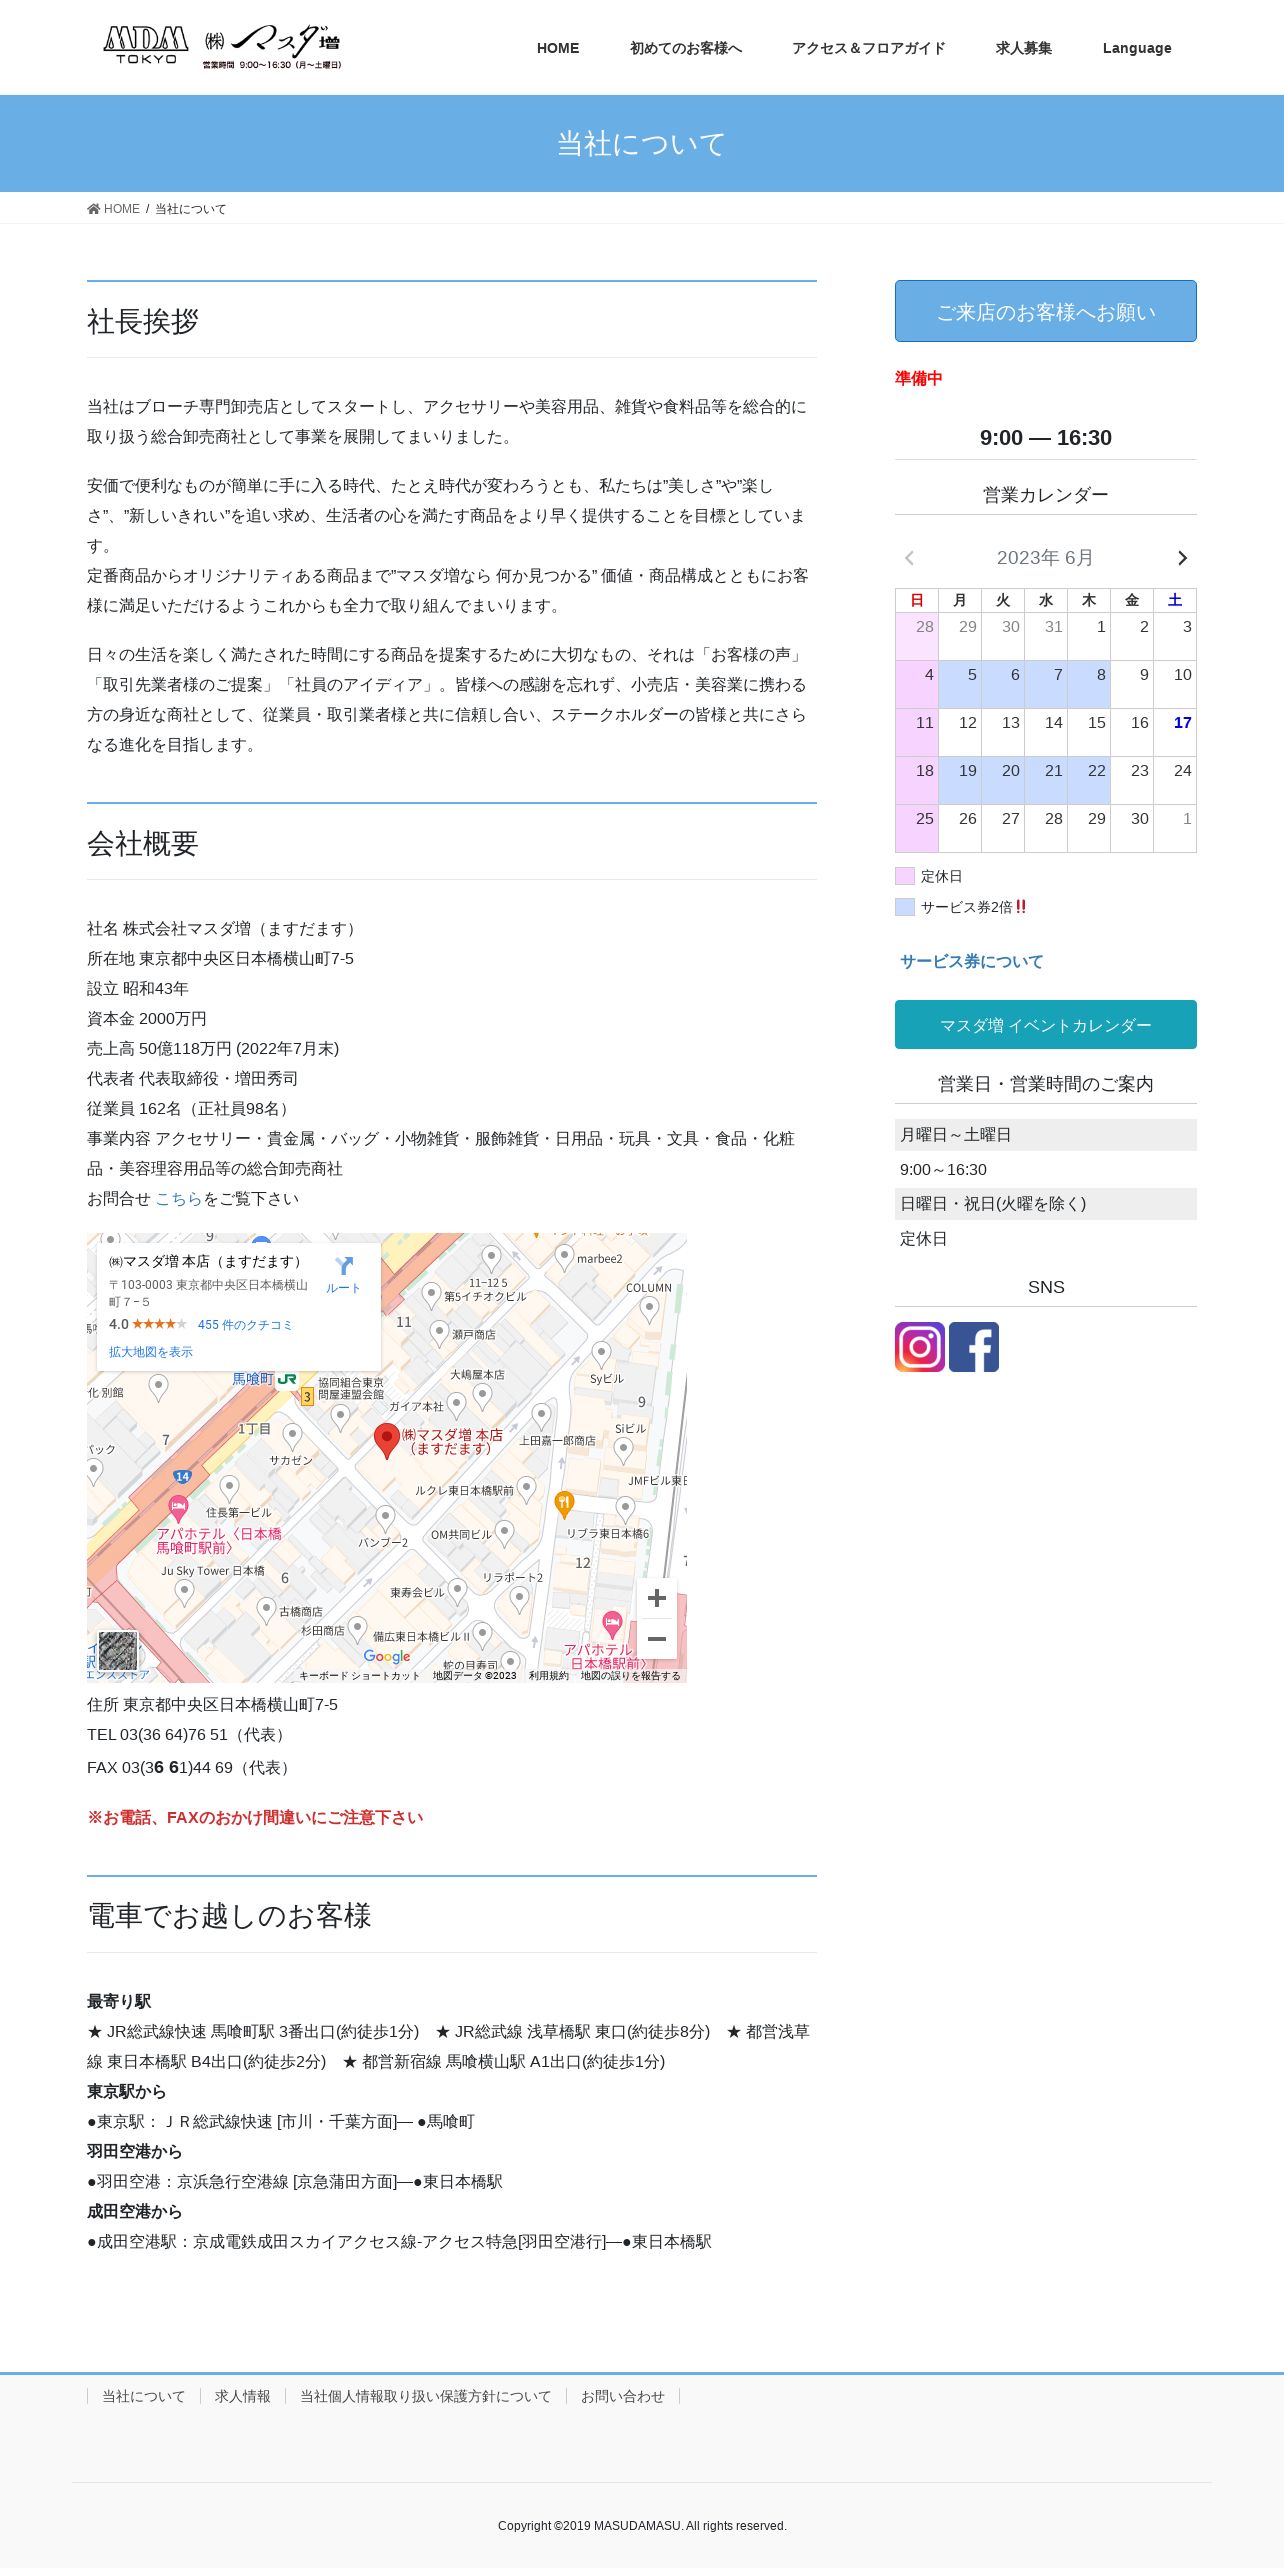Click the 9:00 — 16:30 hours text
Image resolution: width=1284 pixels, height=2568 pixels.
coord(1046,437)
